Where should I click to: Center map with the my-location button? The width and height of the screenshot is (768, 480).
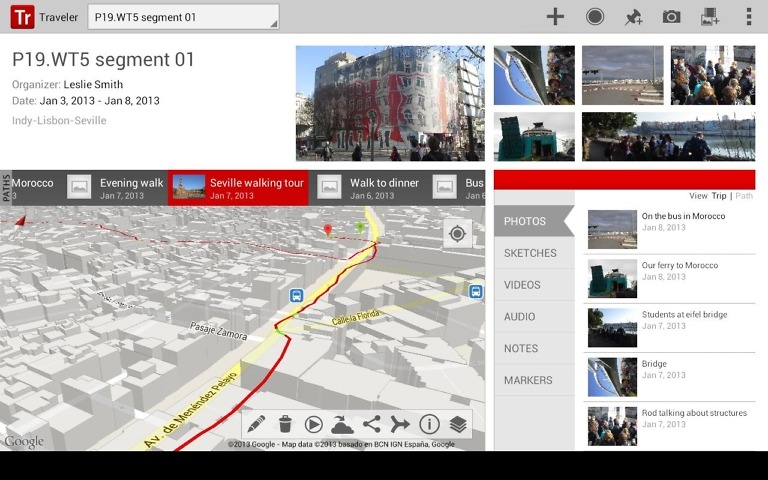pyautogui.click(x=458, y=234)
